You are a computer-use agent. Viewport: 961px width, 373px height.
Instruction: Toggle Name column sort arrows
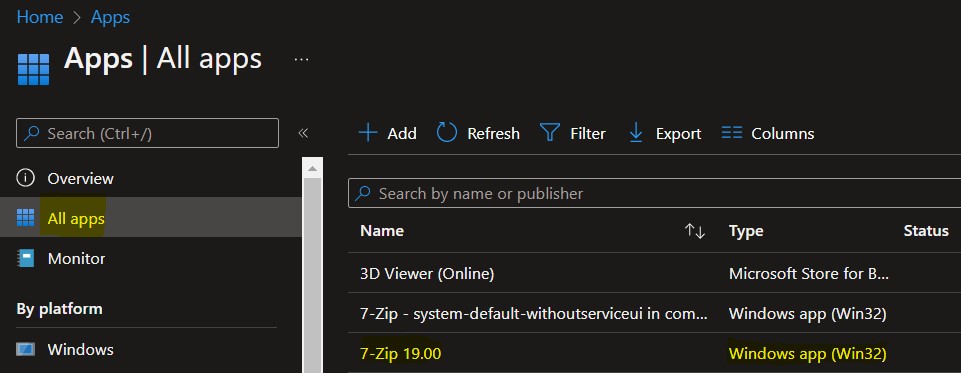click(695, 231)
